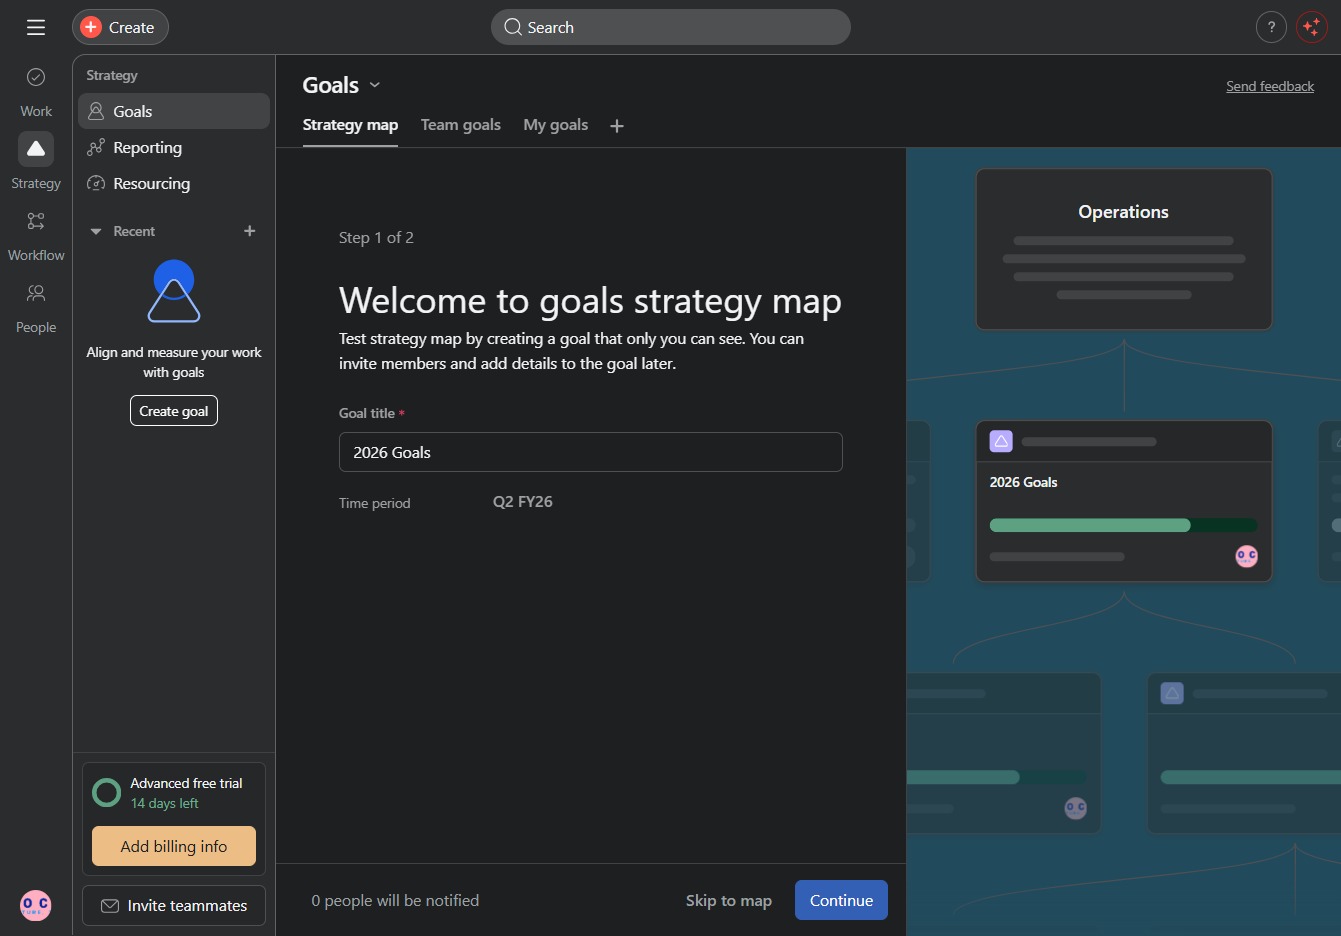Screen dimensions: 1341x936
Task: Click '0 people will be notified' text
Action: (x=395, y=901)
